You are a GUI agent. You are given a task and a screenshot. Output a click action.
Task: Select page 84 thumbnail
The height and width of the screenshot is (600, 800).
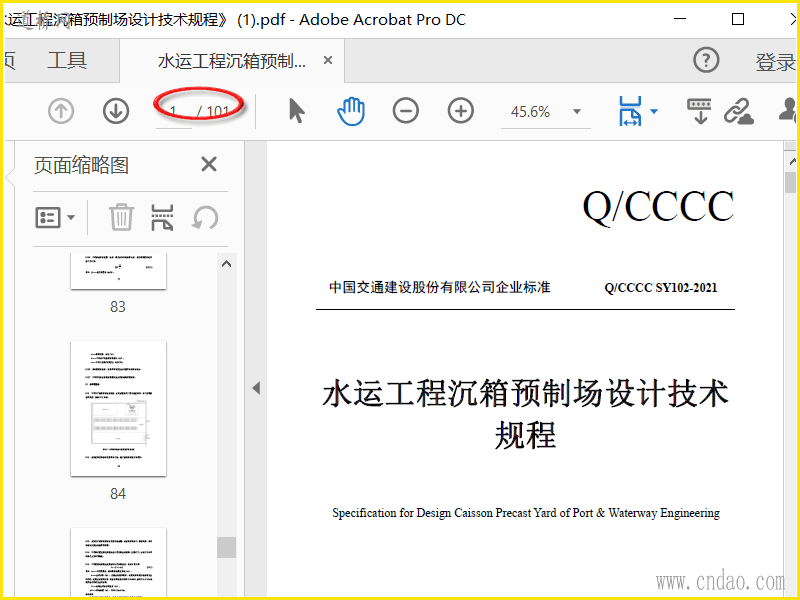point(118,409)
